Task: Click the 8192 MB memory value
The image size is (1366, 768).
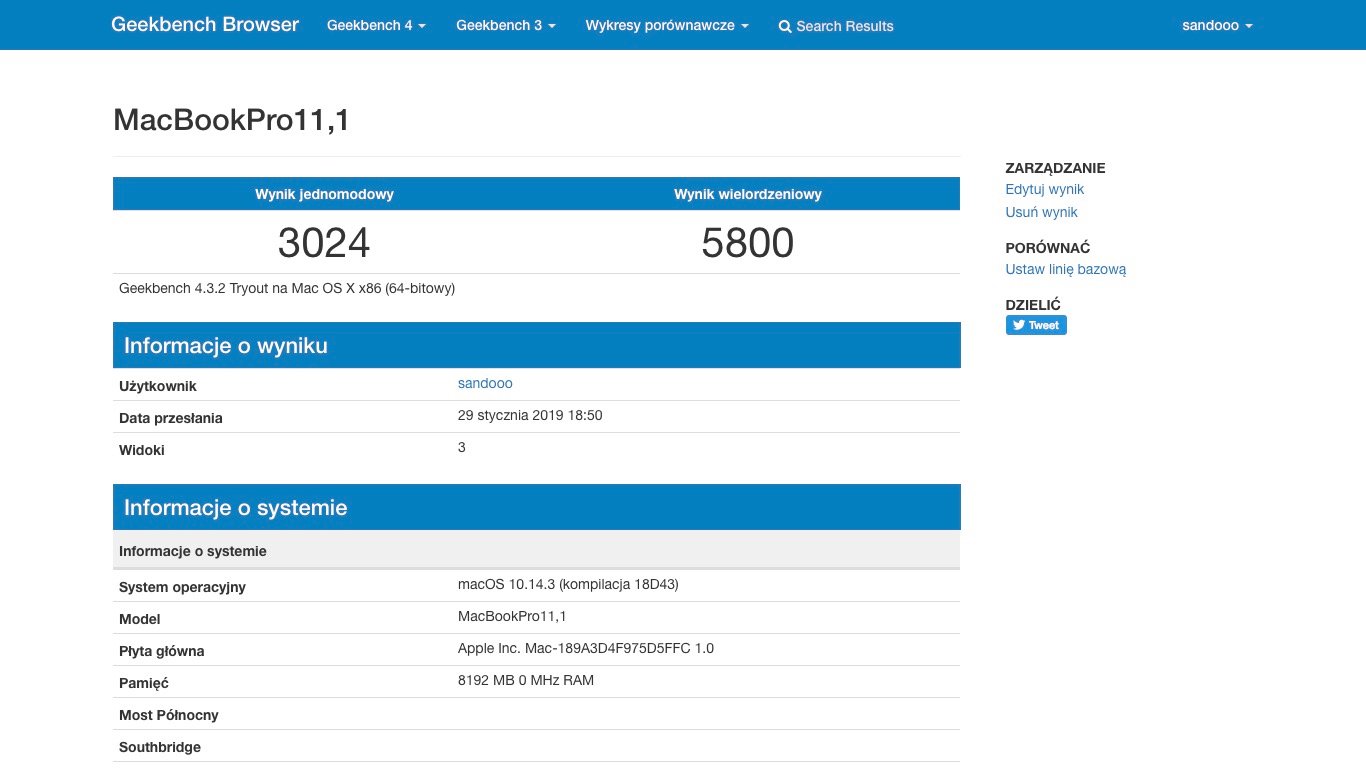Action: [525, 680]
